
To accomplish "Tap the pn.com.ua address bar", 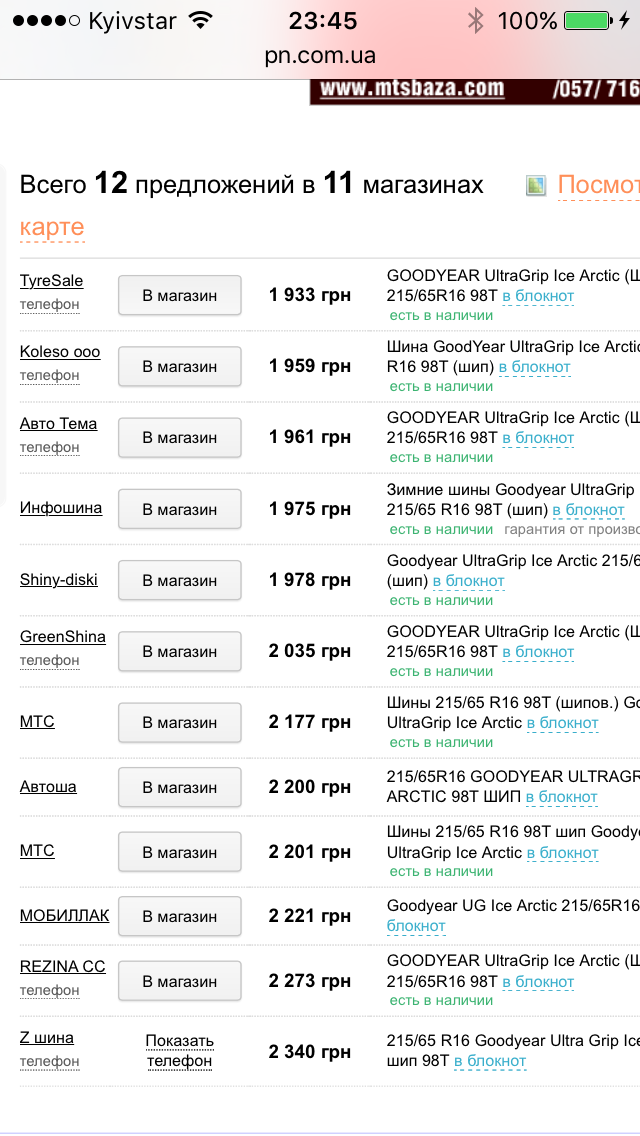I will 320,56.
